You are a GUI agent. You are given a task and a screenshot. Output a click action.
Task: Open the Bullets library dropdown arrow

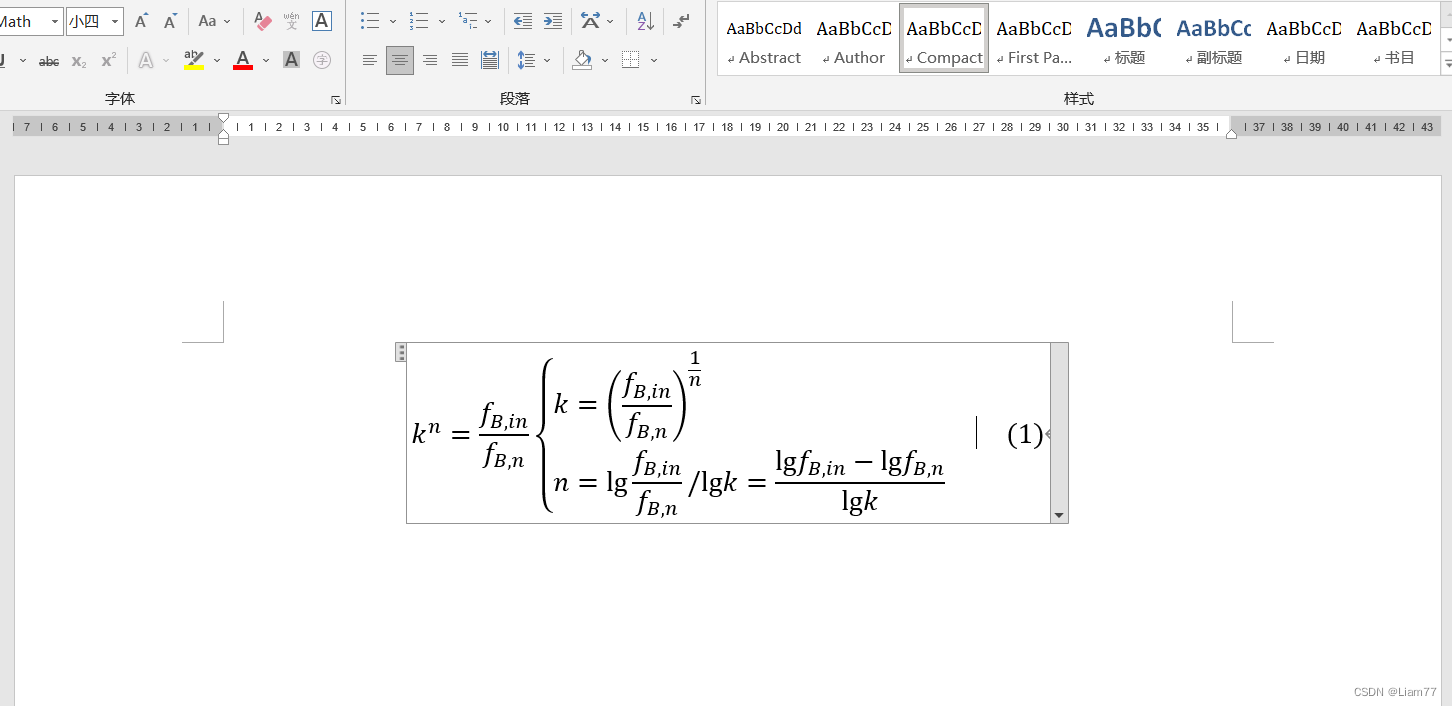coord(392,21)
